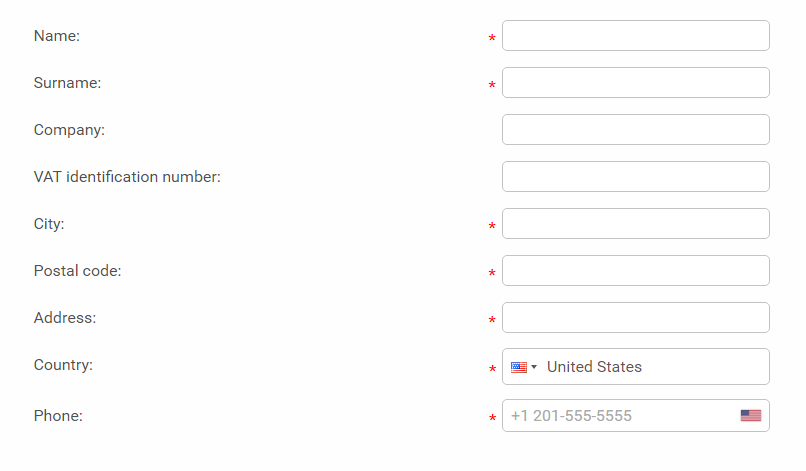Click the "Phone:" label text
This screenshot has height=471, width=806.
[58, 415]
